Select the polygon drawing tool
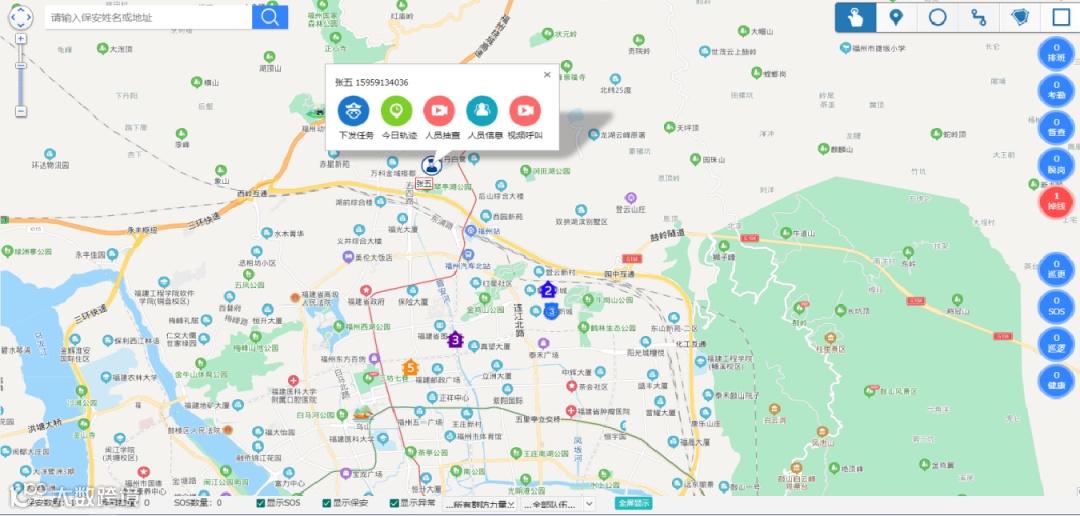 coord(1019,17)
